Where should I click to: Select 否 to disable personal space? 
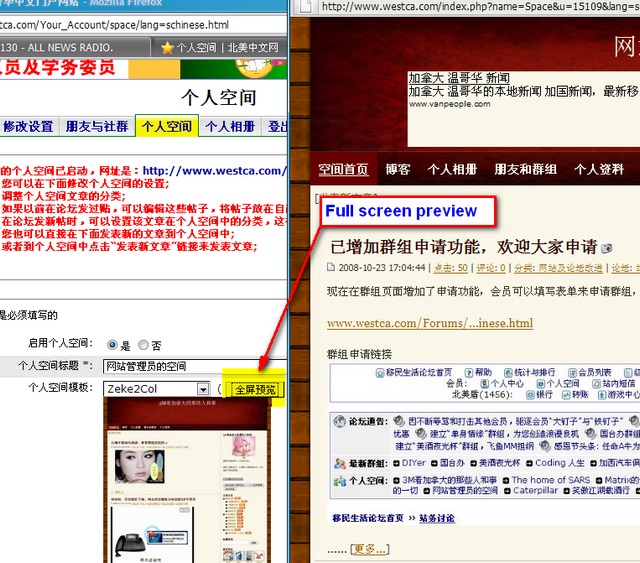[143, 345]
